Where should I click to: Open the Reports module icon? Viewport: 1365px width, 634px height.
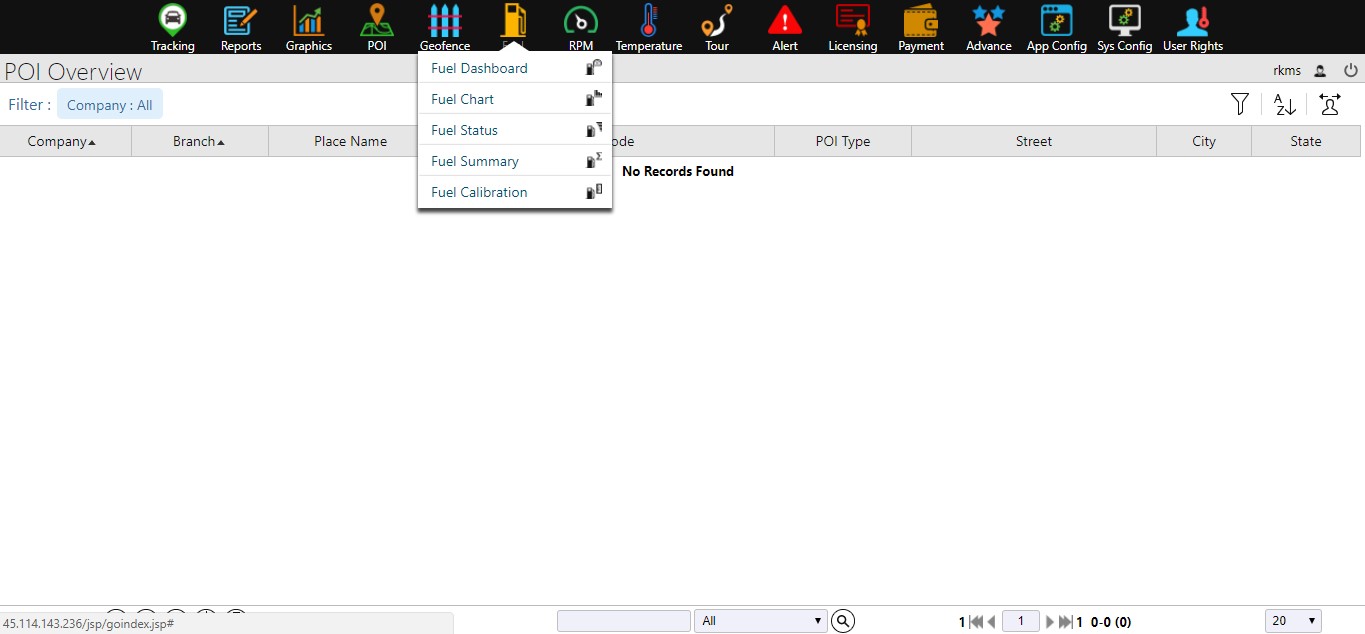click(240, 20)
